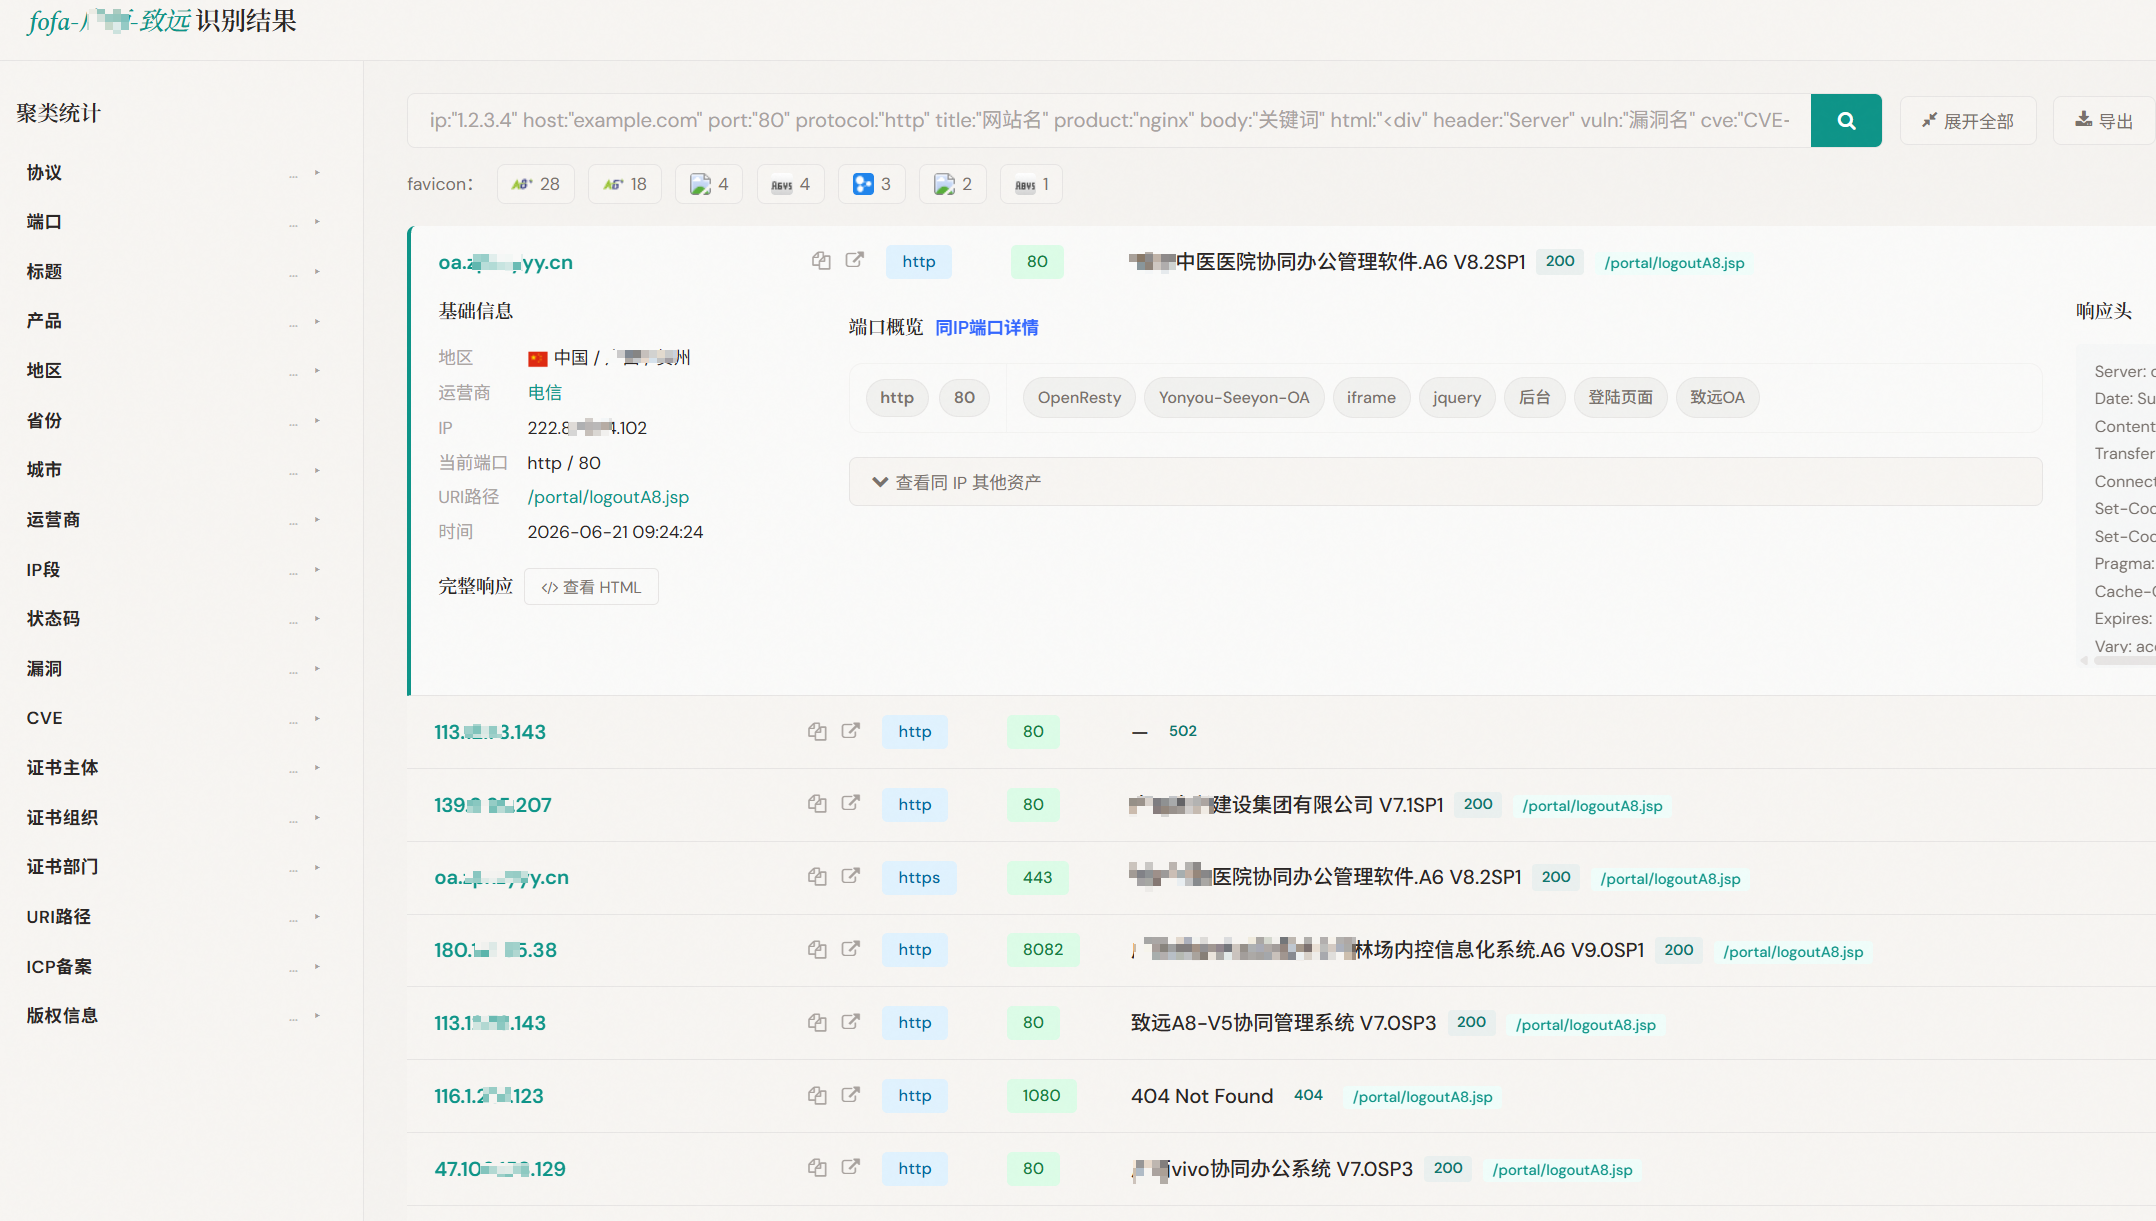Click the Yonyou-Seeyon-OA tag
Screen dimensions: 2156x1221
pos(1234,398)
